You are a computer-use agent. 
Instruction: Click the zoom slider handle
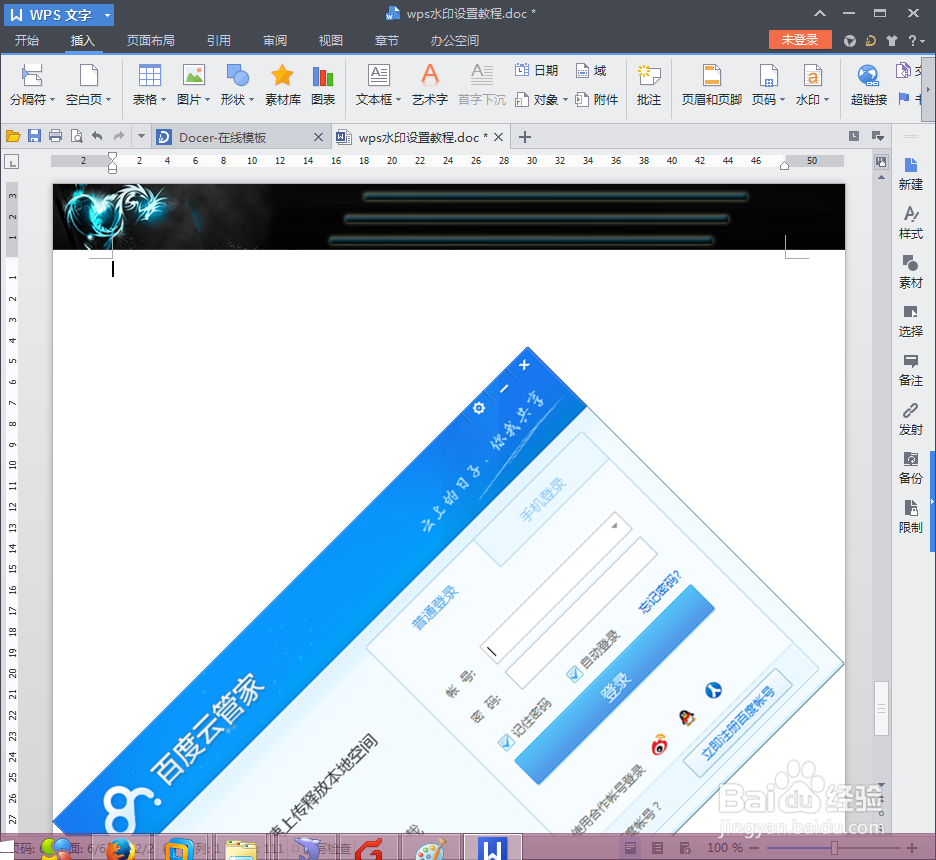835,847
